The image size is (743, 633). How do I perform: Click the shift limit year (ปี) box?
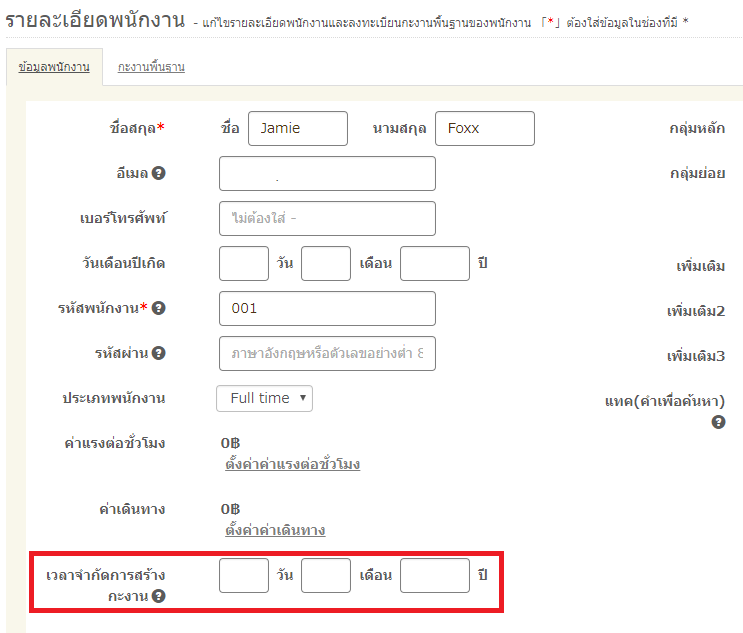(x=434, y=576)
